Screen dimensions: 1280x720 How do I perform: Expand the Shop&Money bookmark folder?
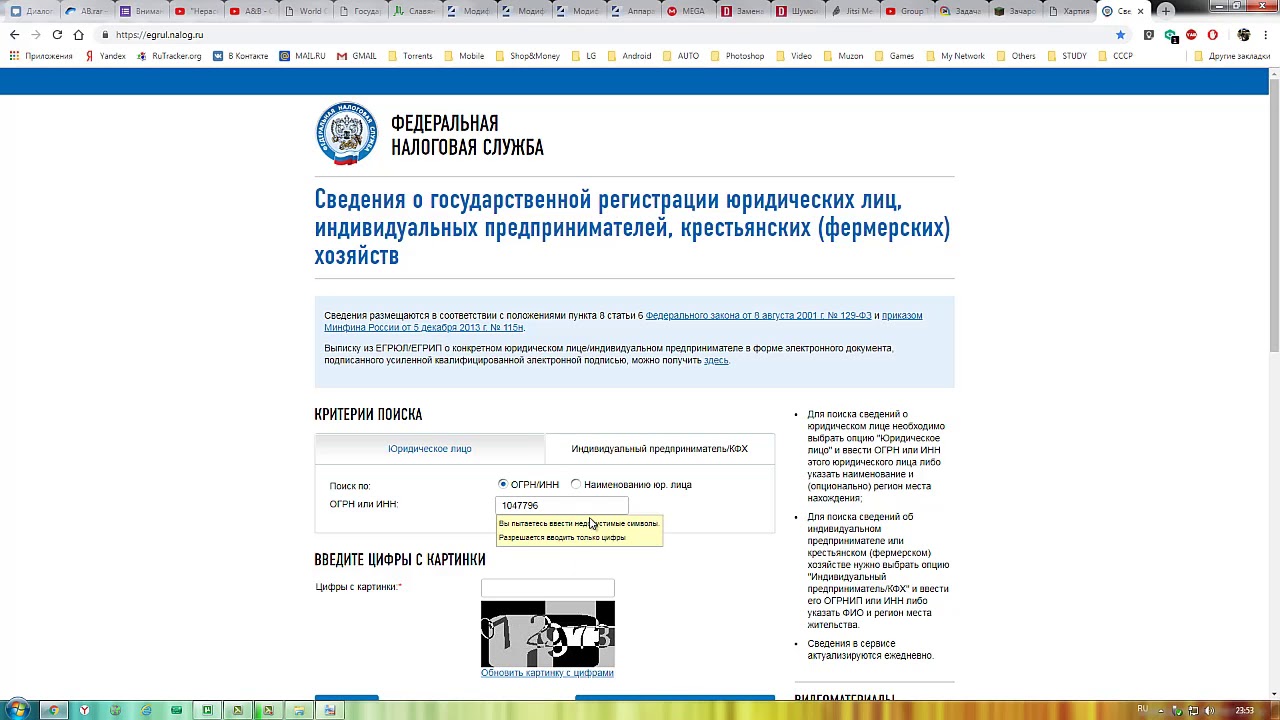point(527,56)
